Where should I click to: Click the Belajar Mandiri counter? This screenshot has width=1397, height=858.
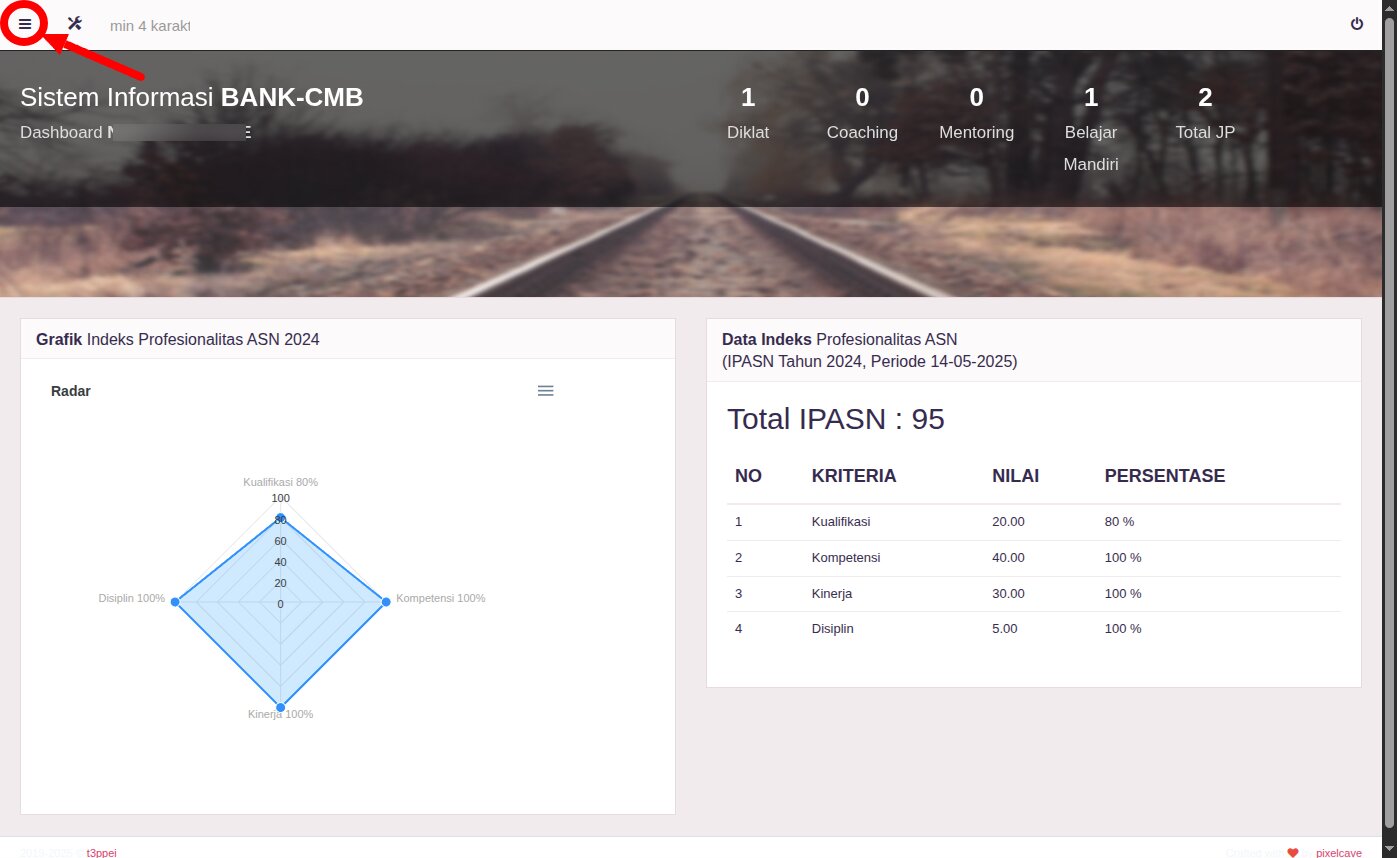1091,129
